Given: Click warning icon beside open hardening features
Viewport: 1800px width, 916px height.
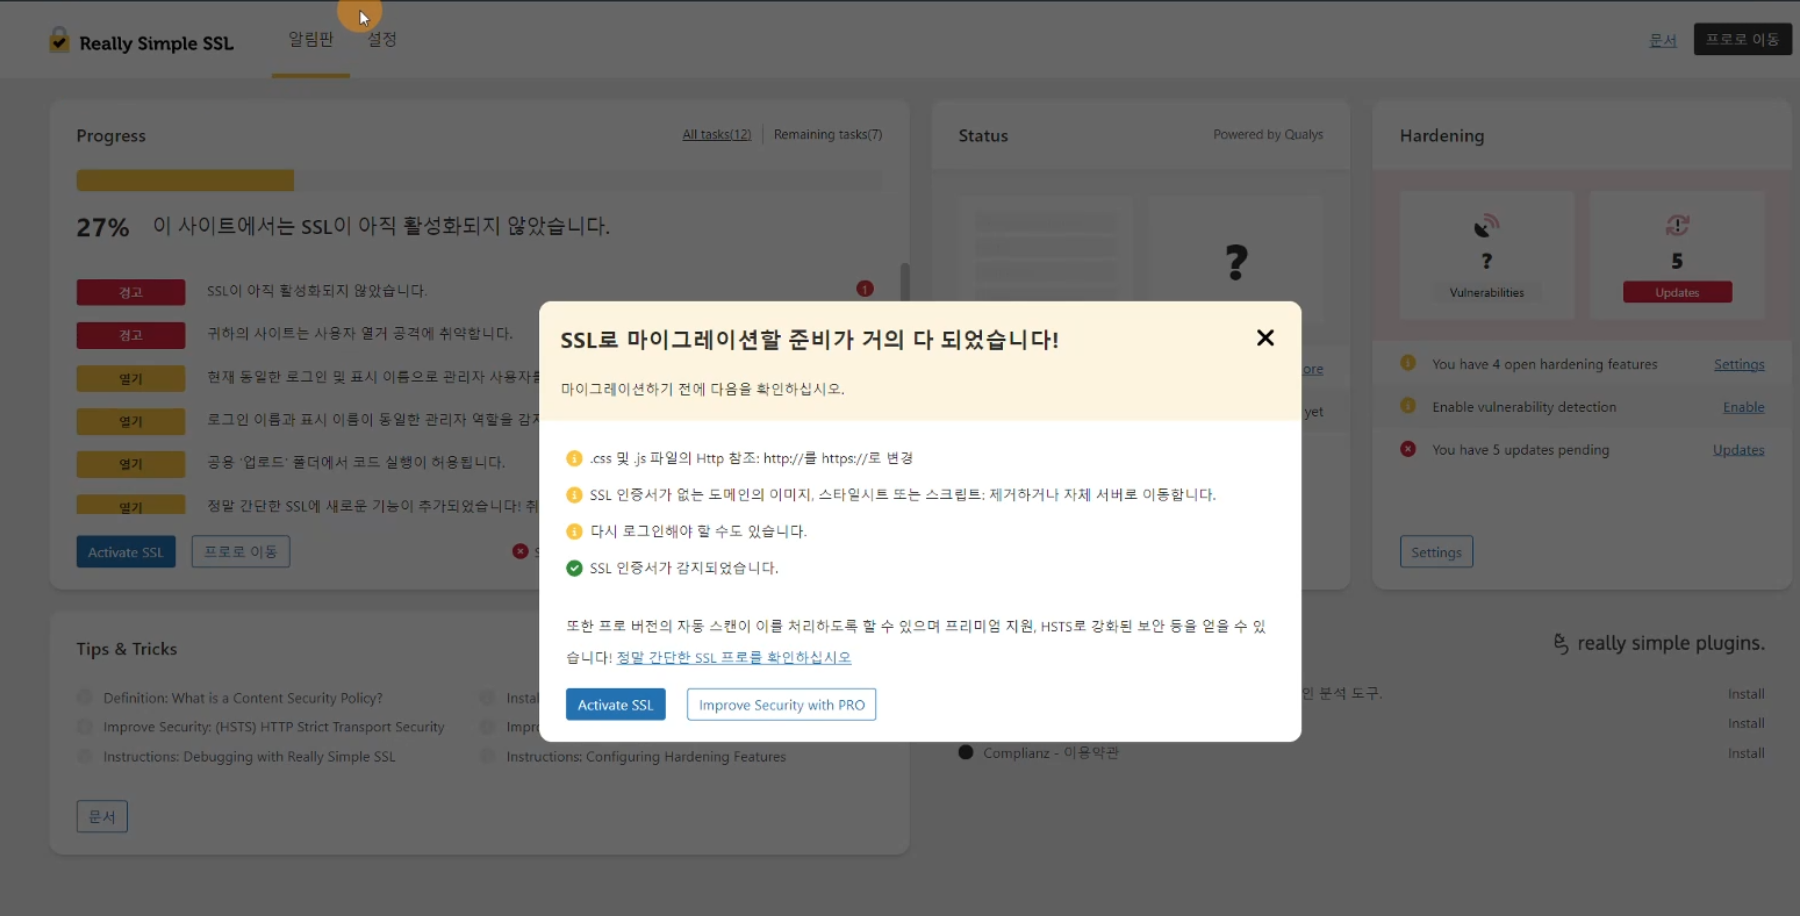Looking at the screenshot, I should coord(1408,363).
